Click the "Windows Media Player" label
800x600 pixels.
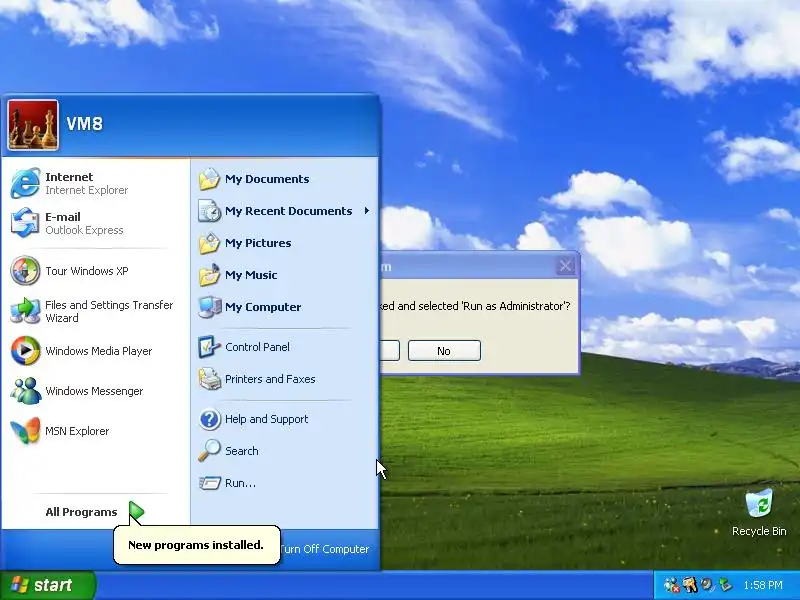click(x=99, y=351)
